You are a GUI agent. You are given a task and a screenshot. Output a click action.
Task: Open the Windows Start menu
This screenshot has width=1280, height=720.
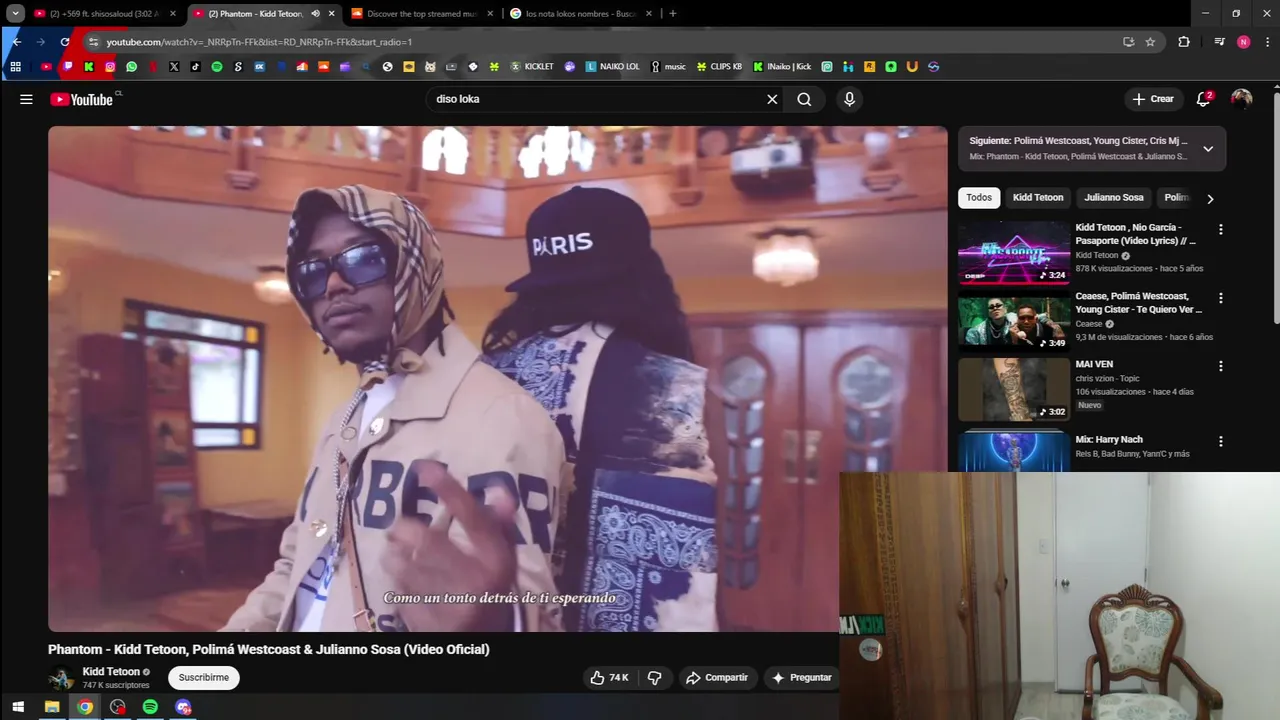17,707
